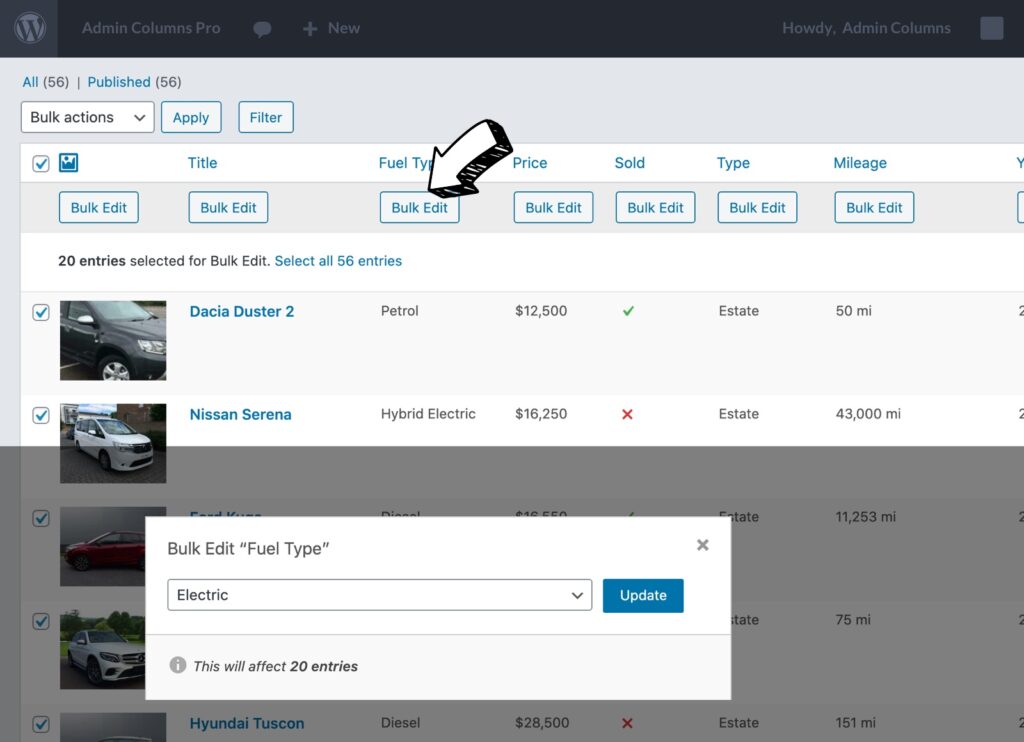Click the red Sold X for Nissan Serena

point(628,414)
